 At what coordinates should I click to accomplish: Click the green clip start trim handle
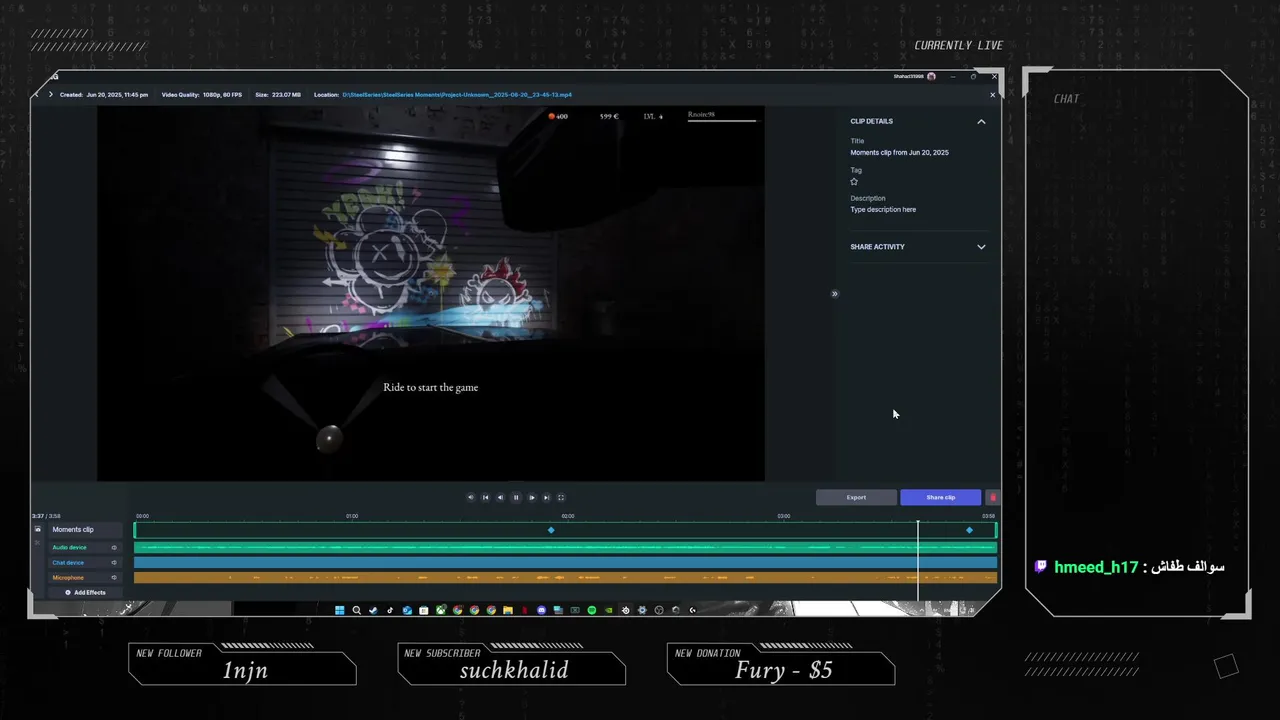135,530
